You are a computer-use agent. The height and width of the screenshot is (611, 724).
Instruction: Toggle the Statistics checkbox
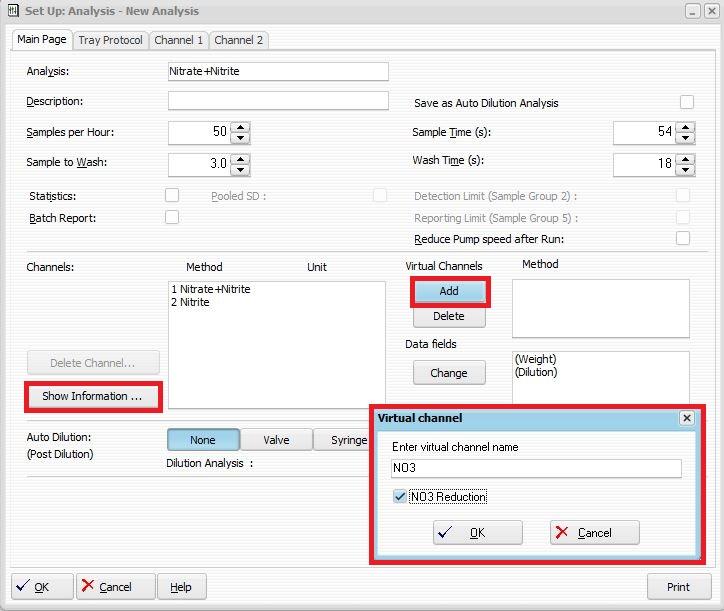pos(172,196)
